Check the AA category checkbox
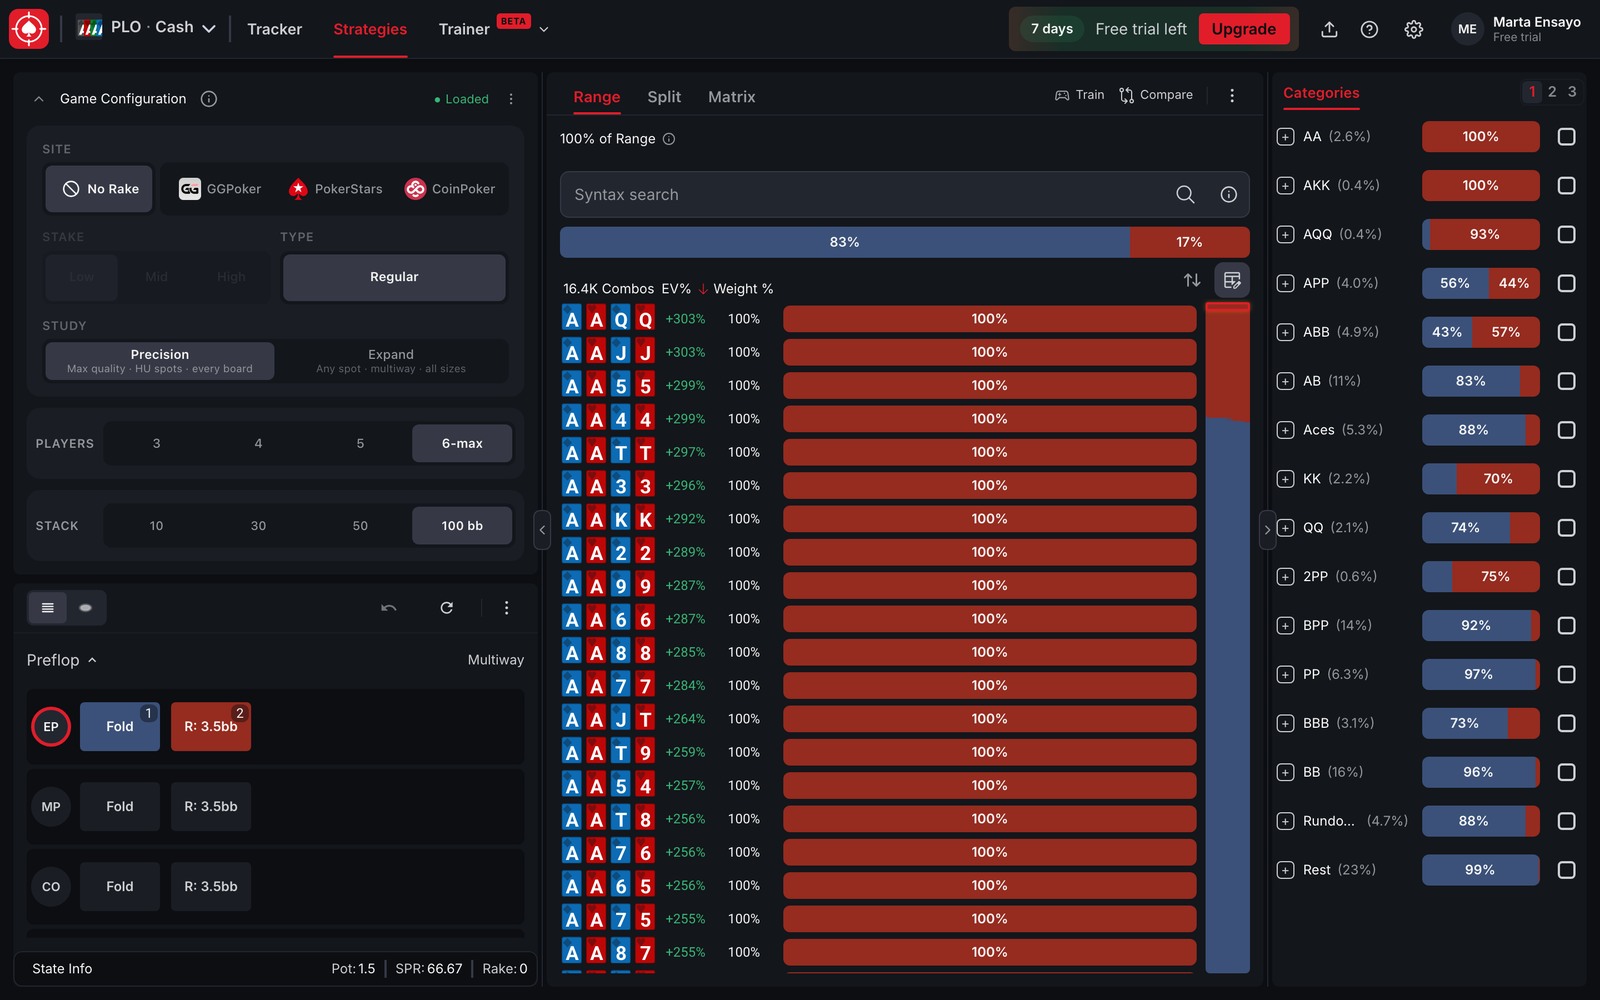Screen dimensions: 1600x1000 1567,137
